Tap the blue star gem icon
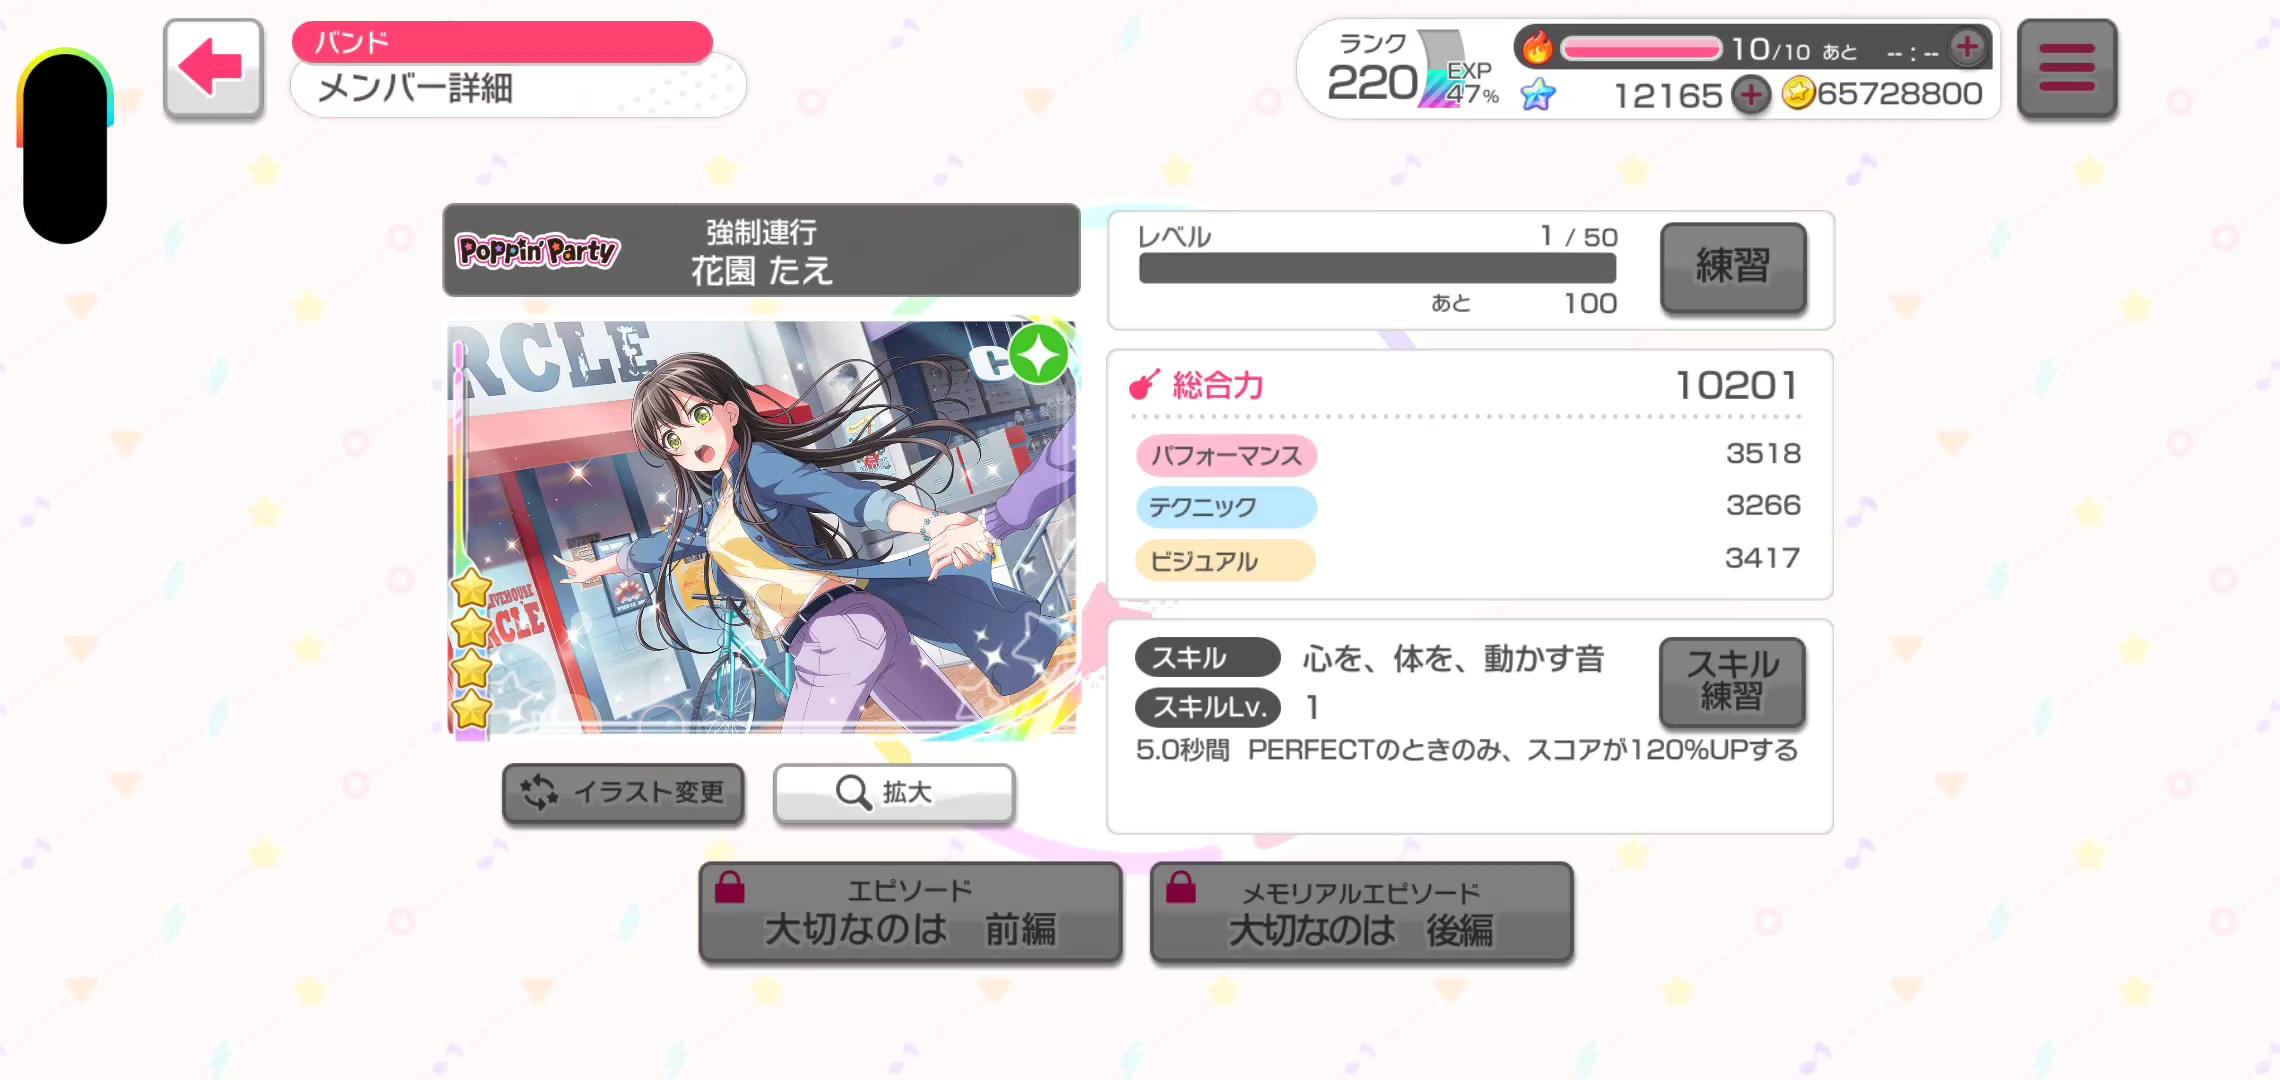This screenshot has height=1080, width=2280. pos(1538,95)
